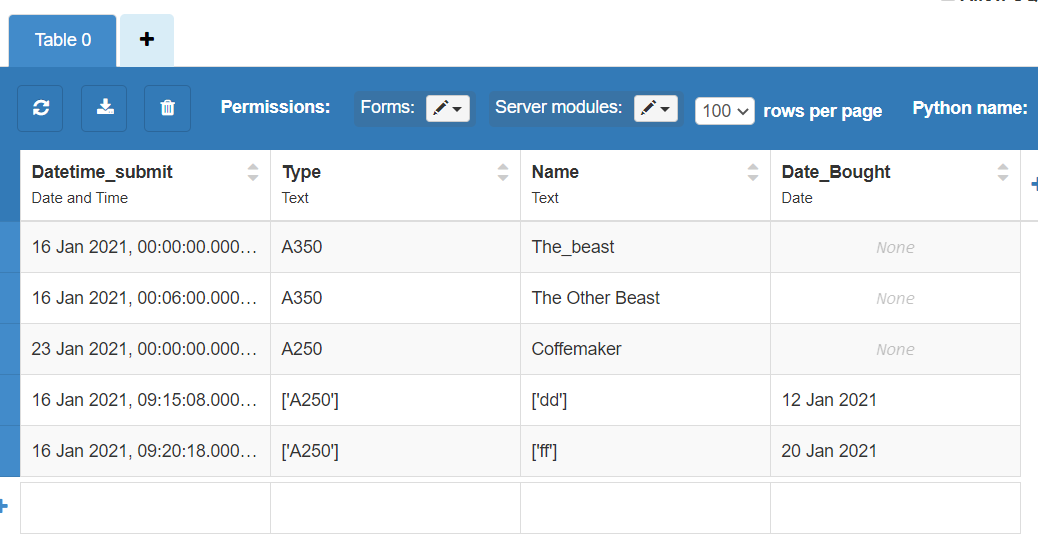Sort by Date_Bought column
1038x540 pixels.
click(x=1003, y=172)
